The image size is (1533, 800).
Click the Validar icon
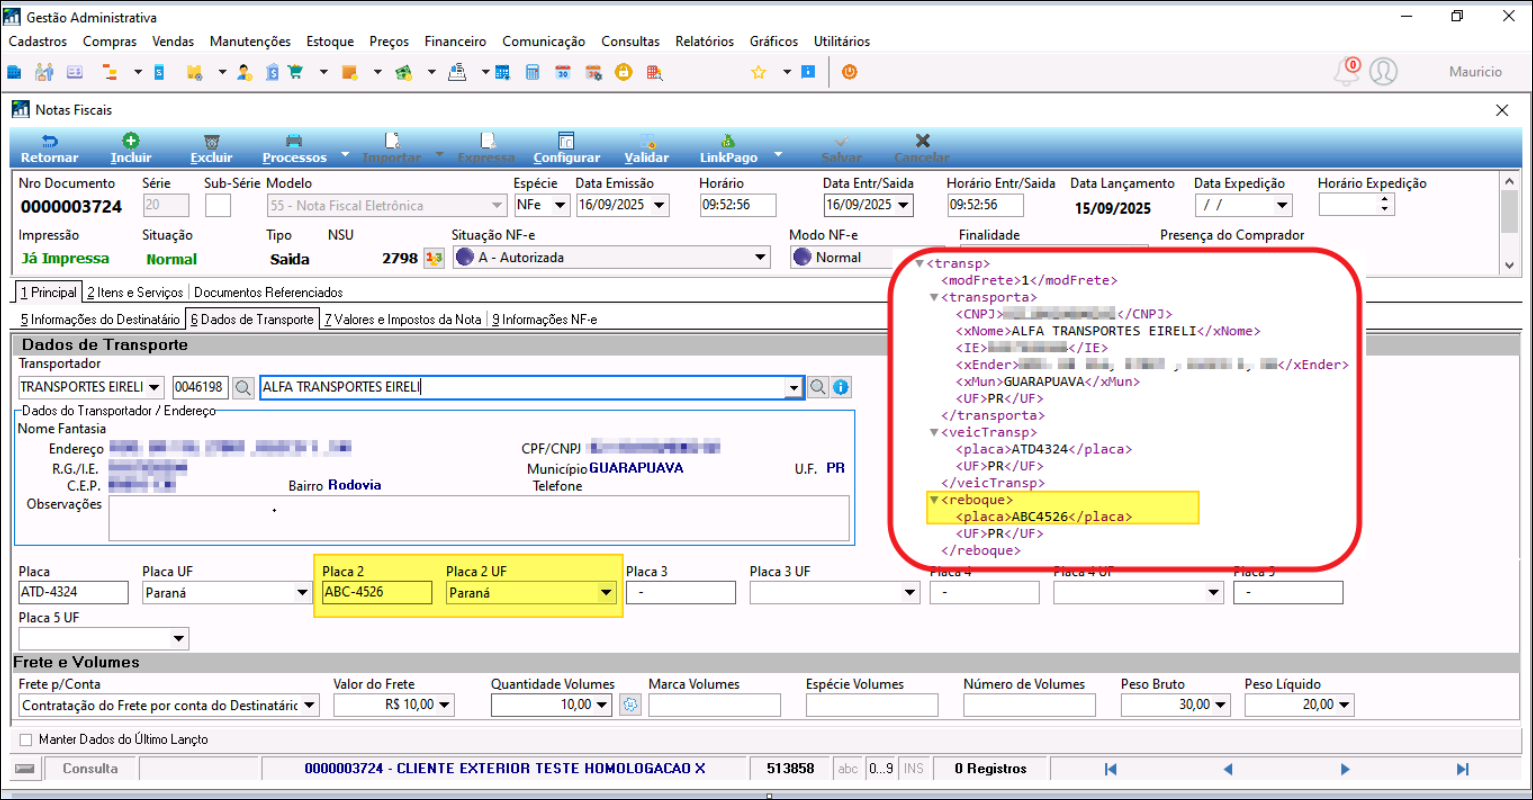(646, 142)
